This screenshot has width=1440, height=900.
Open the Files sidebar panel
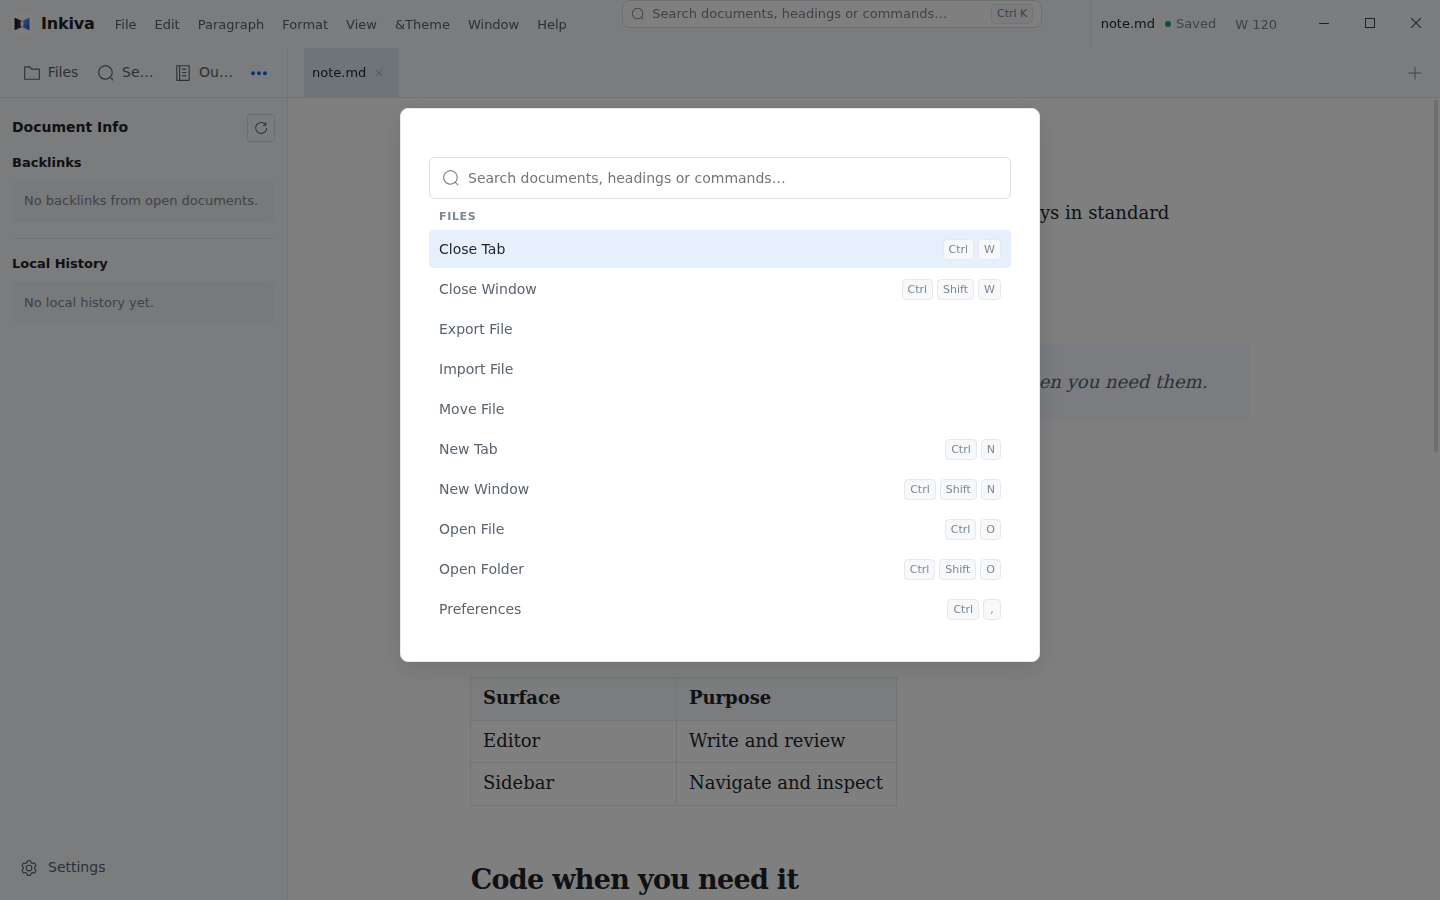click(x=51, y=72)
